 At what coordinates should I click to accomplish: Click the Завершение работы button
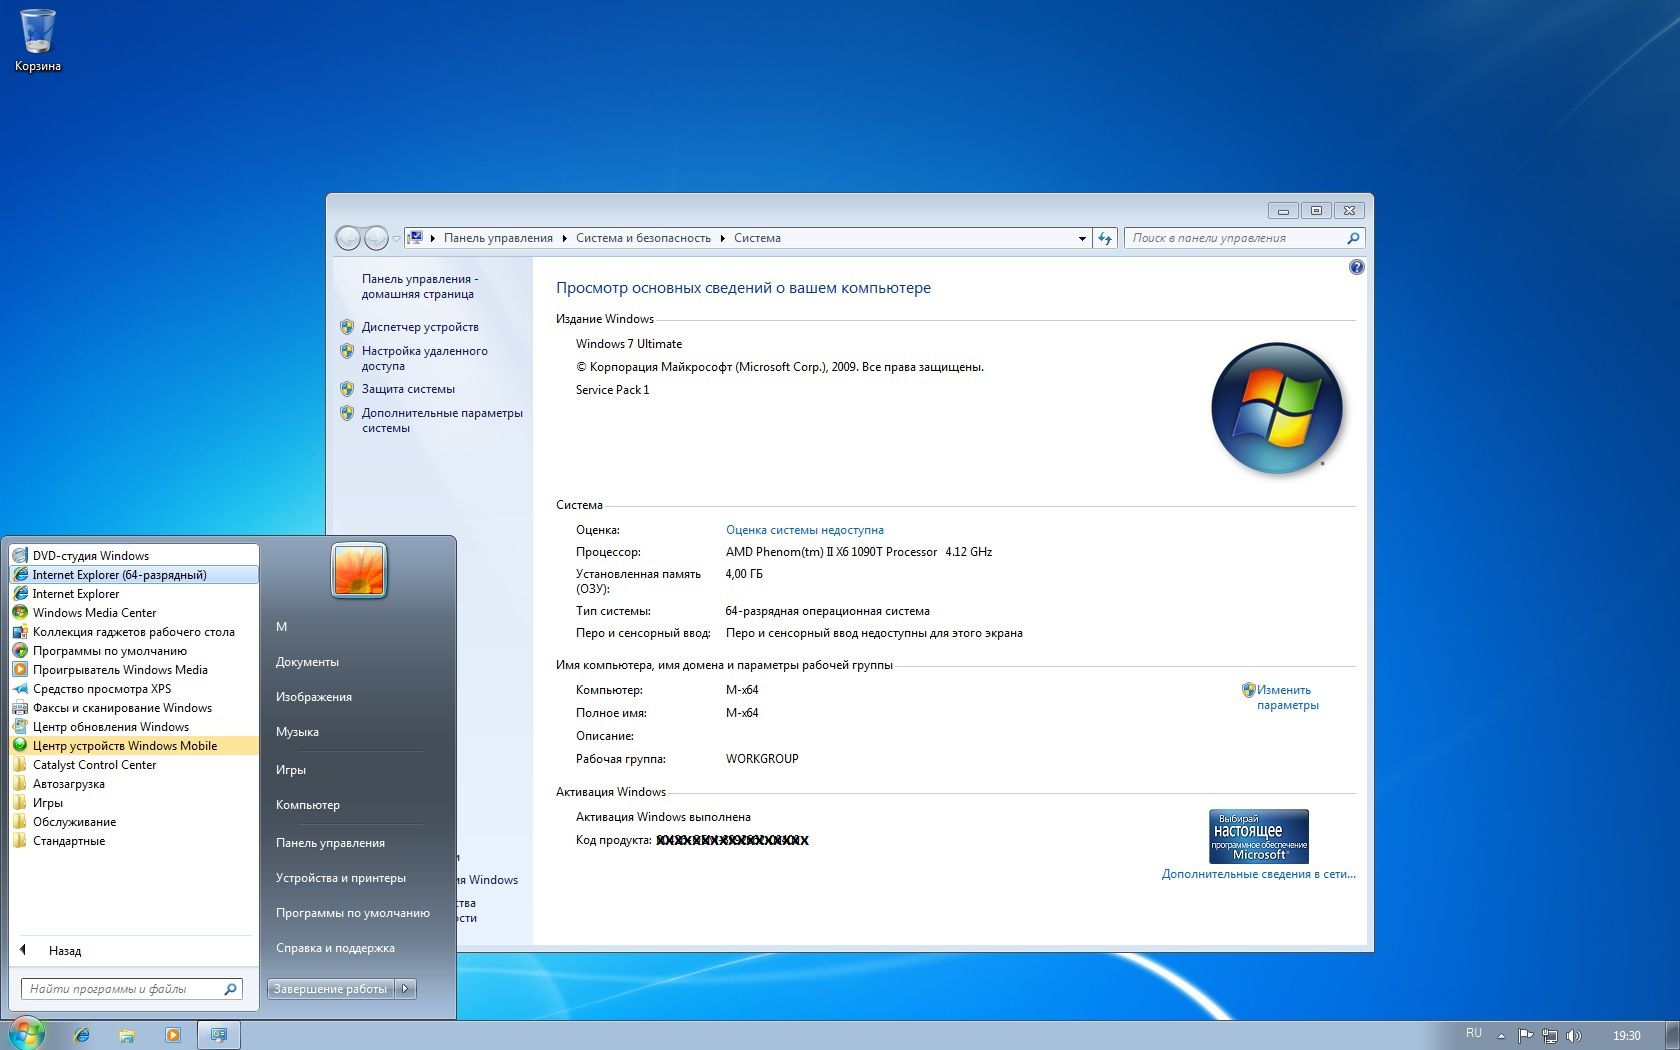pos(331,989)
